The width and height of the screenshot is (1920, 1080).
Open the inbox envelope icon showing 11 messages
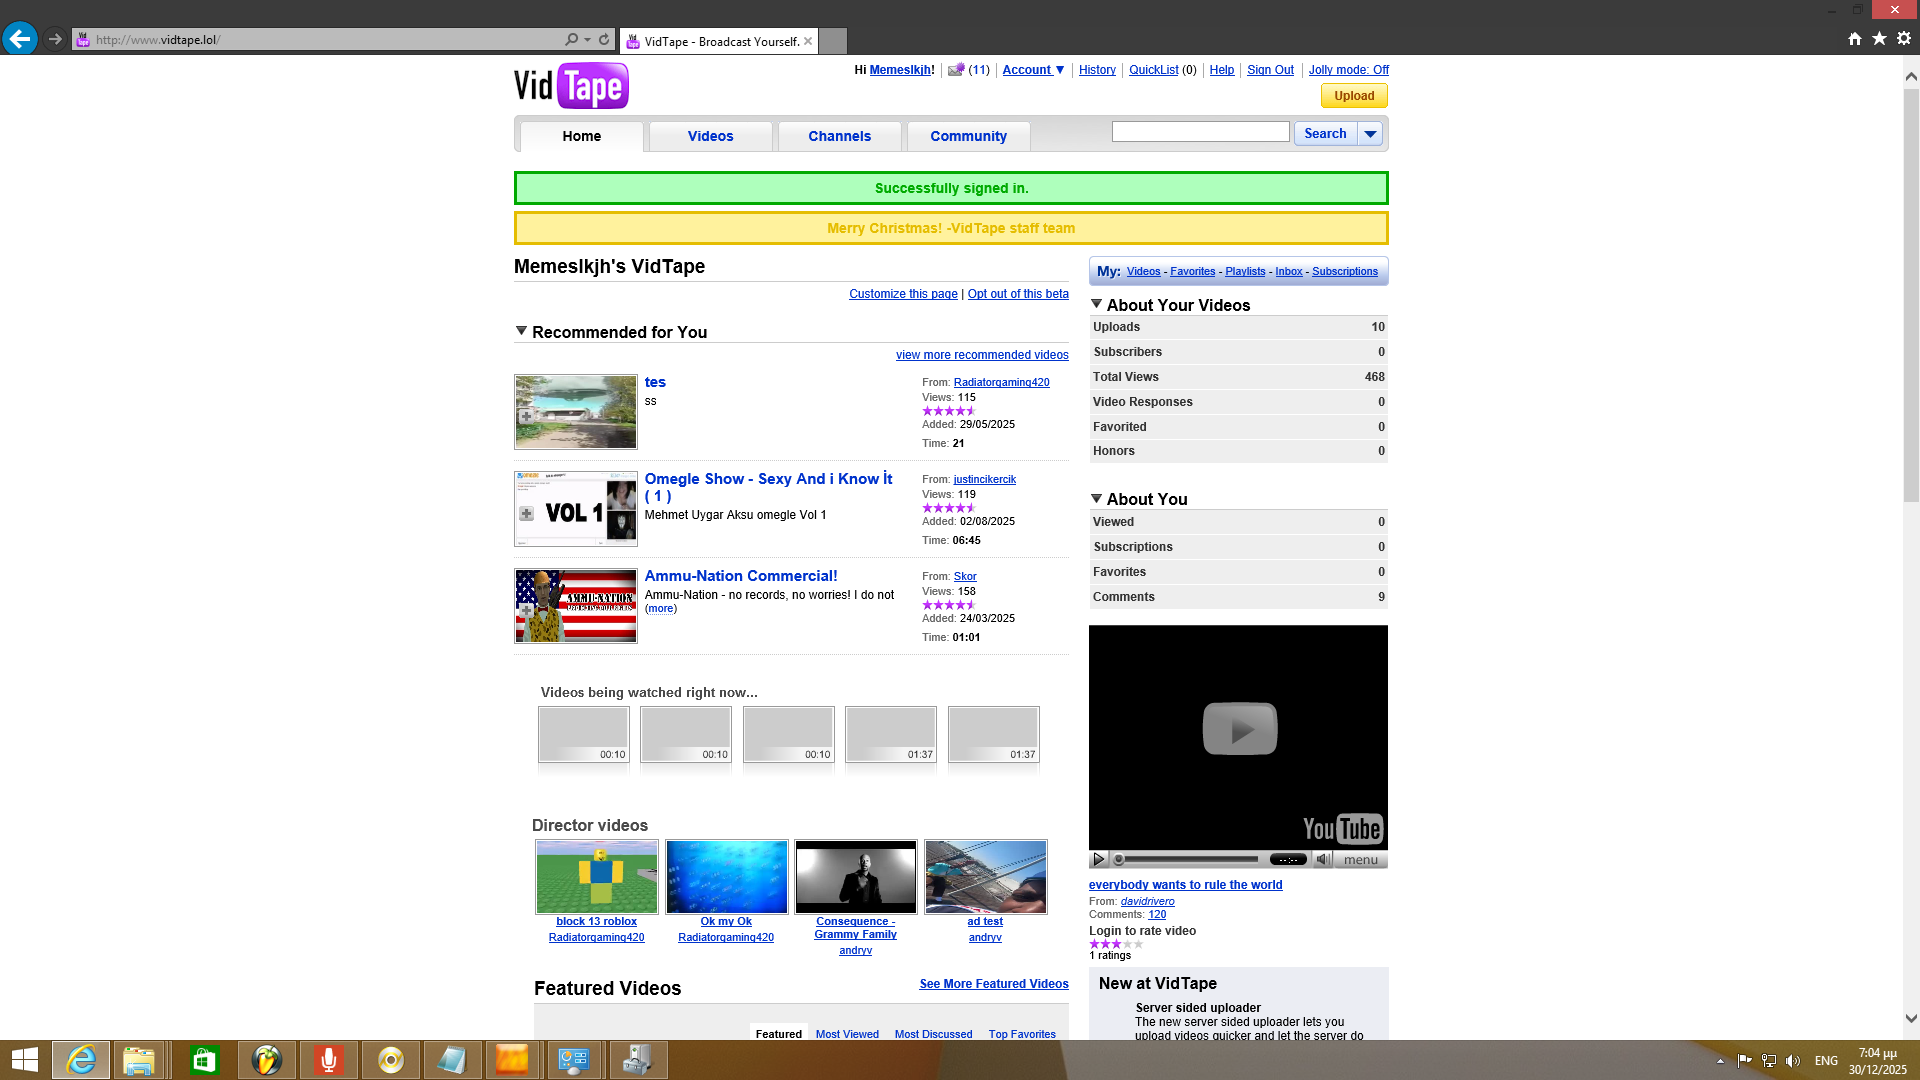(x=955, y=70)
